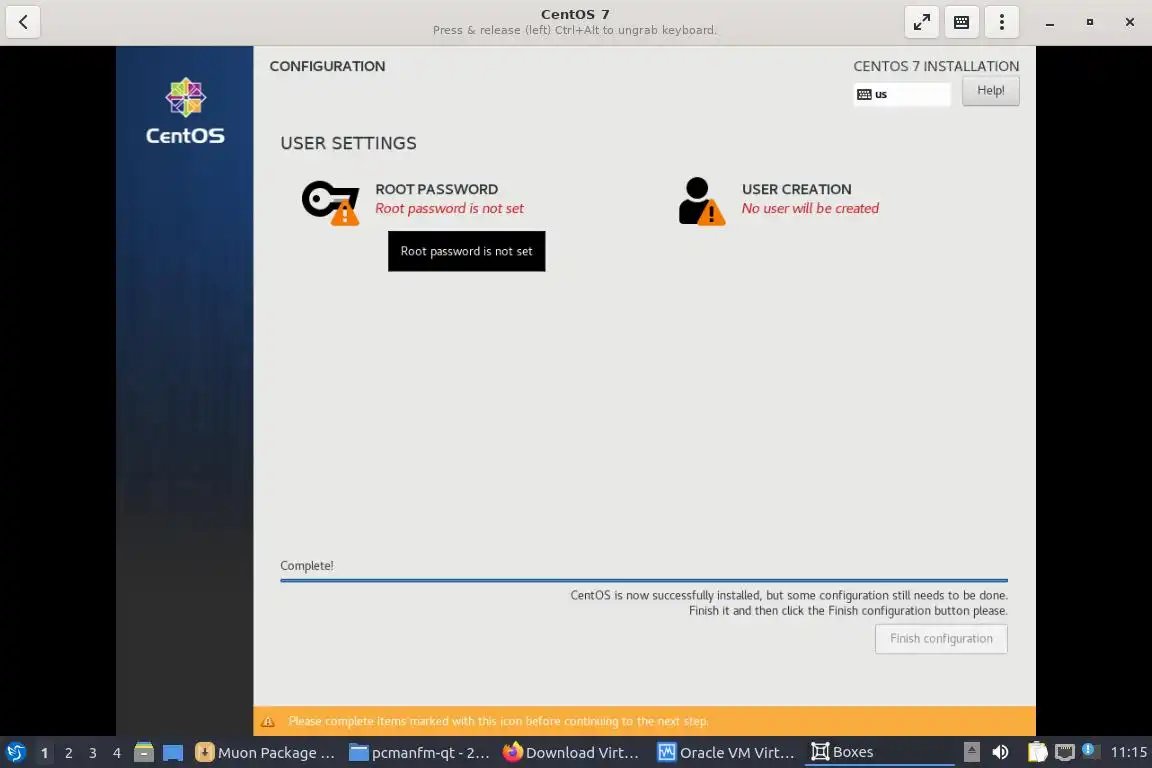Toggle fullscreen mode in Boxes
This screenshot has width=1152, height=768.
click(921, 22)
